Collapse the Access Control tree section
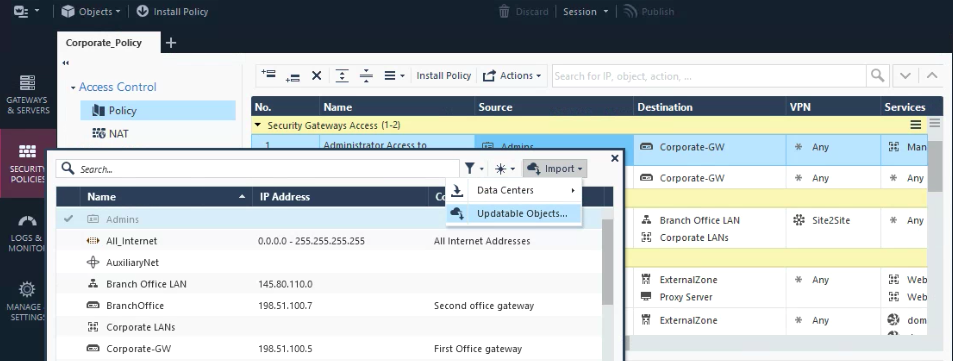This screenshot has width=953, height=361. pyautogui.click(x=73, y=88)
